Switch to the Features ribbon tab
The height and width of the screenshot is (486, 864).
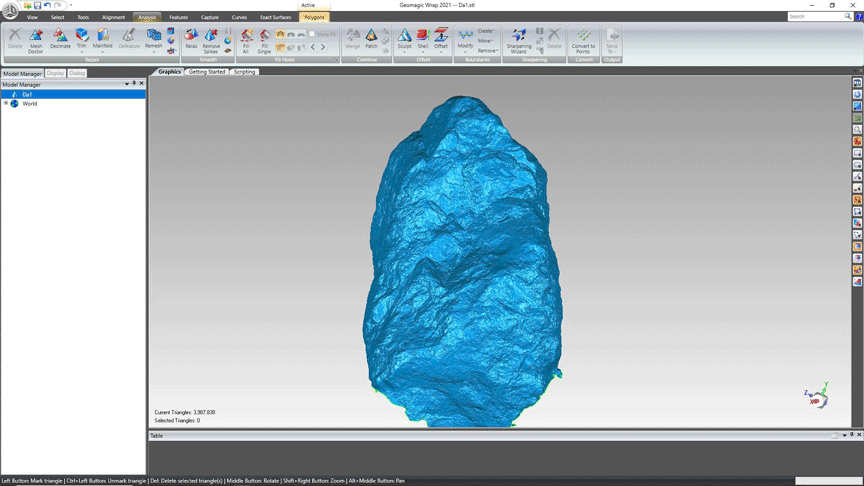pyautogui.click(x=178, y=17)
